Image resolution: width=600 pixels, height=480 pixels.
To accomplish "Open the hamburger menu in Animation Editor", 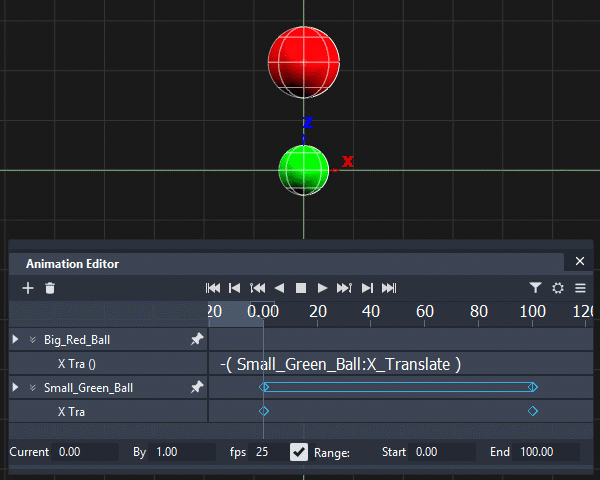I will click(580, 288).
